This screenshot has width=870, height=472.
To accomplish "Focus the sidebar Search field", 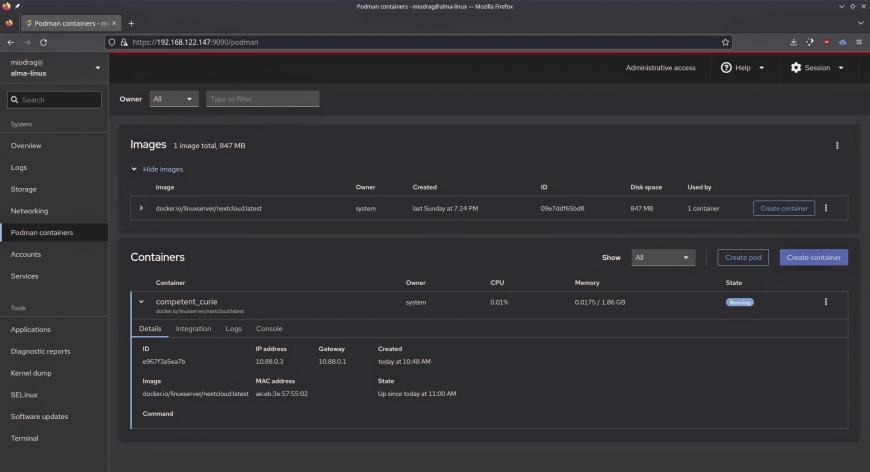I will pos(54,100).
